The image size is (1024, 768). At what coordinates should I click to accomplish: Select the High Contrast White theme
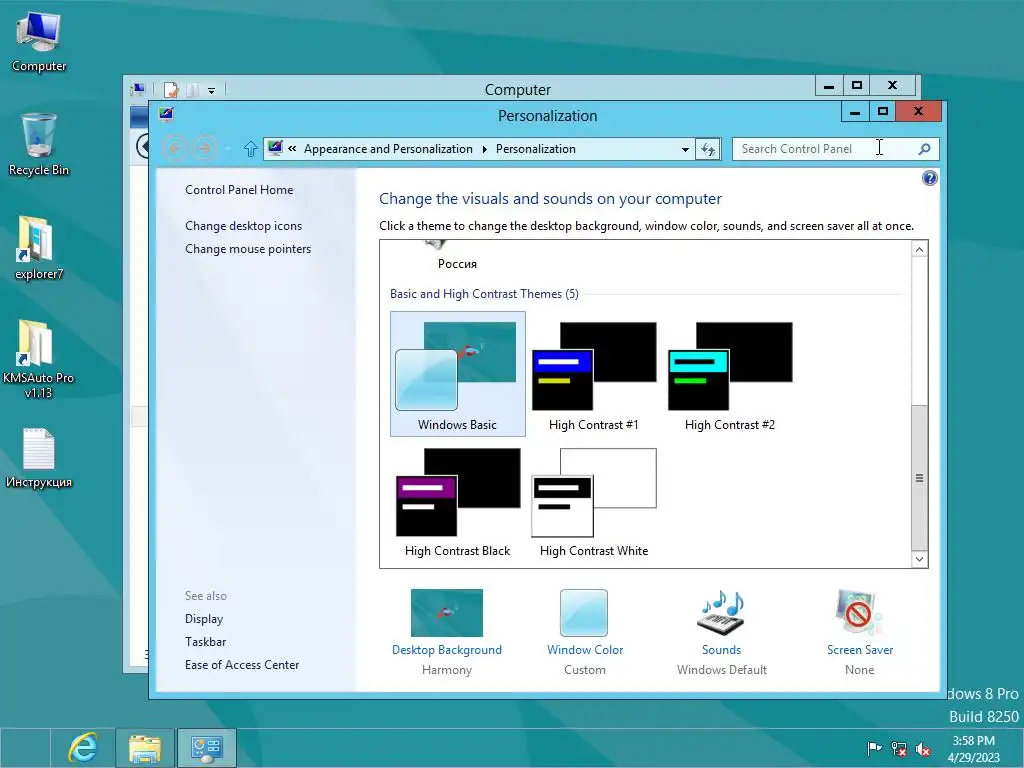tap(594, 500)
